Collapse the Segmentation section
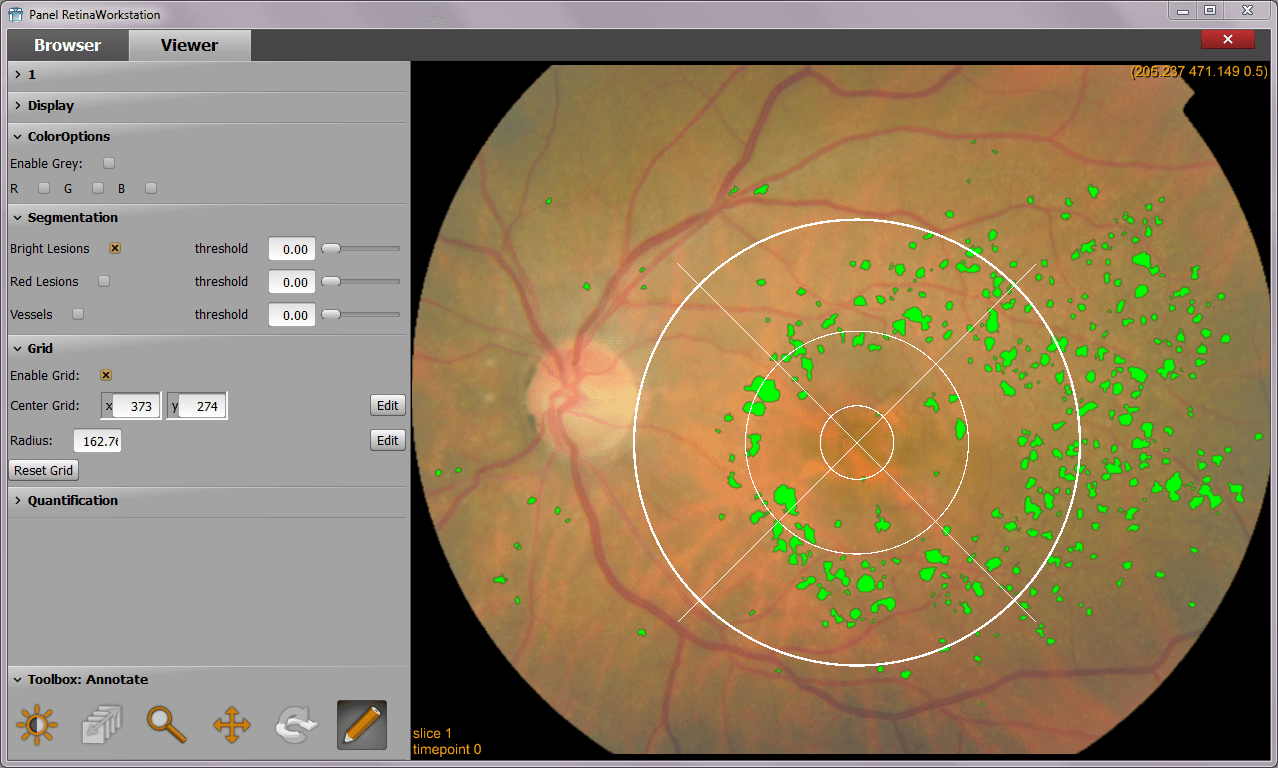The width and height of the screenshot is (1278, 768). 207,218
